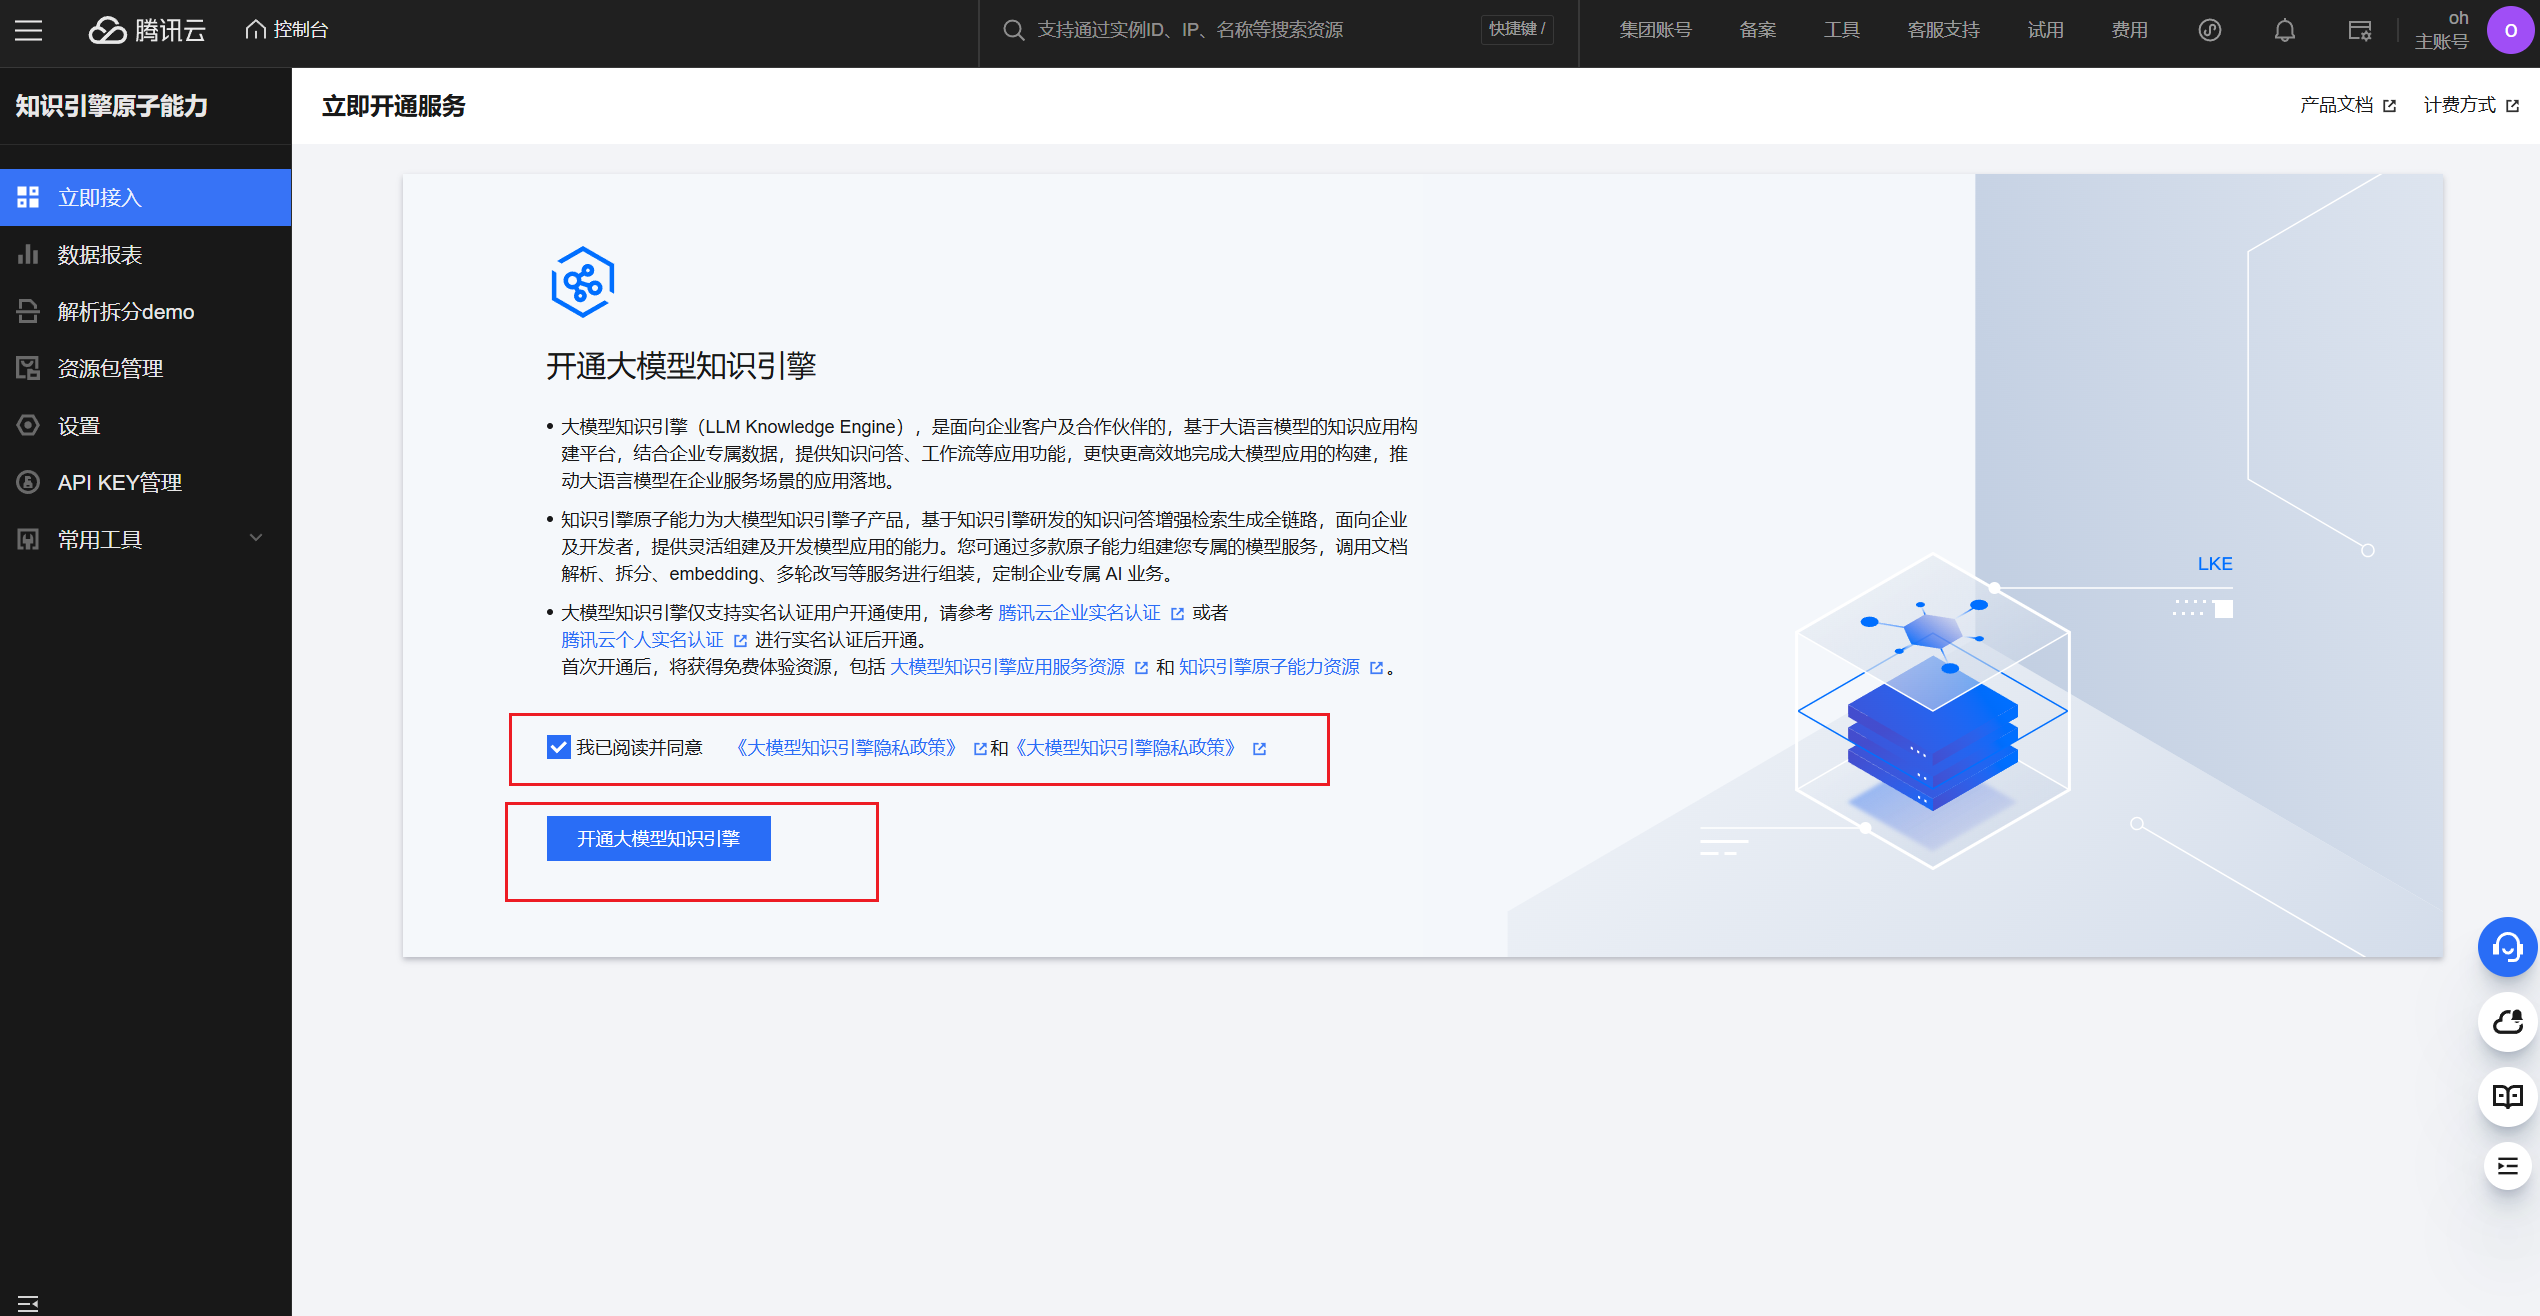Screen dimensions: 2540x1316
Task: Open the blue customer service headset button
Action: (x=2507, y=946)
